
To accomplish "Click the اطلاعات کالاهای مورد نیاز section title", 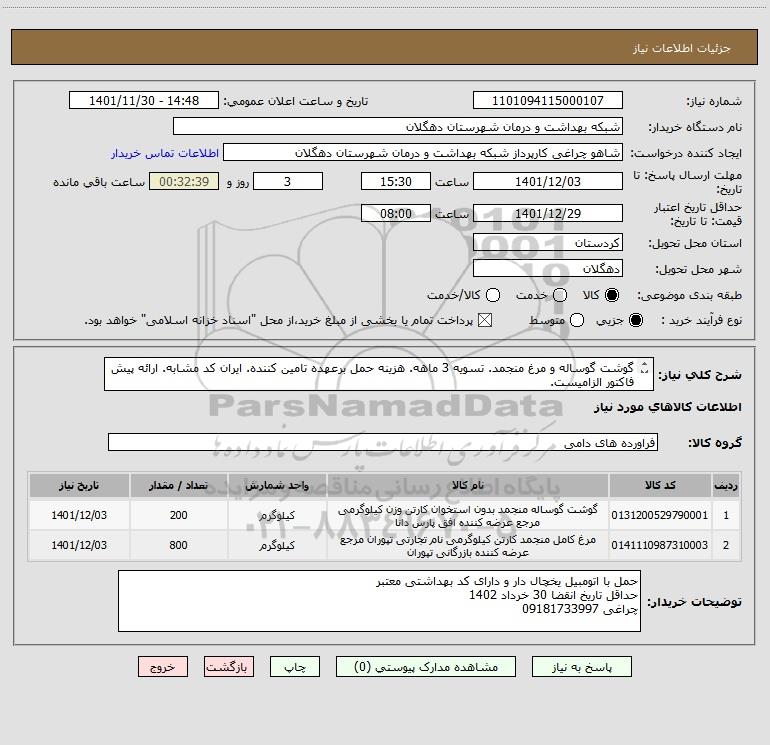I will [667, 407].
